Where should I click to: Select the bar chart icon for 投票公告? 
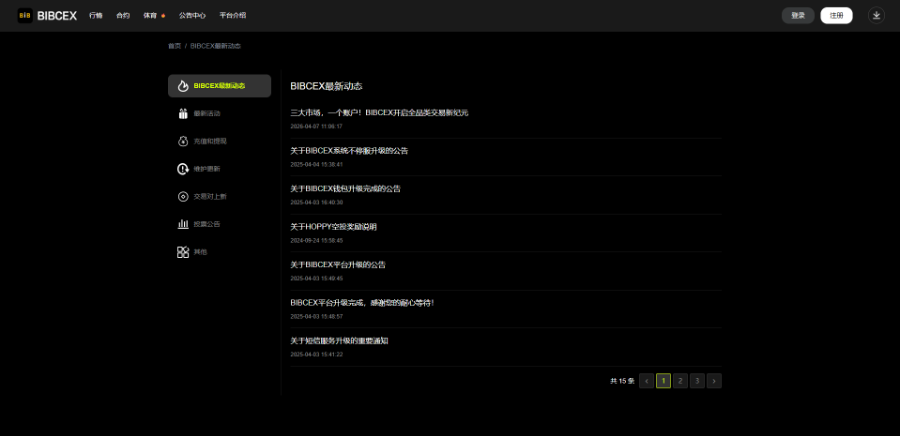183,224
